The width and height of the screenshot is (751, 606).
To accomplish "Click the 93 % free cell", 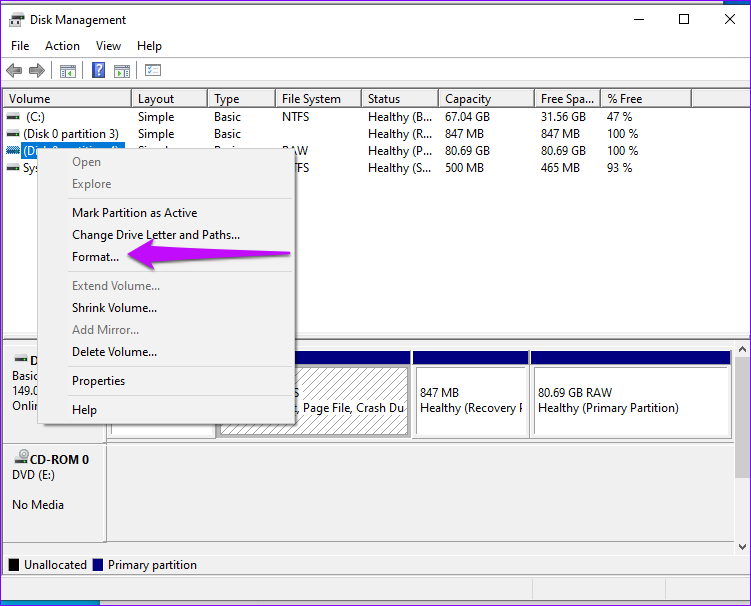I will click(x=619, y=168).
